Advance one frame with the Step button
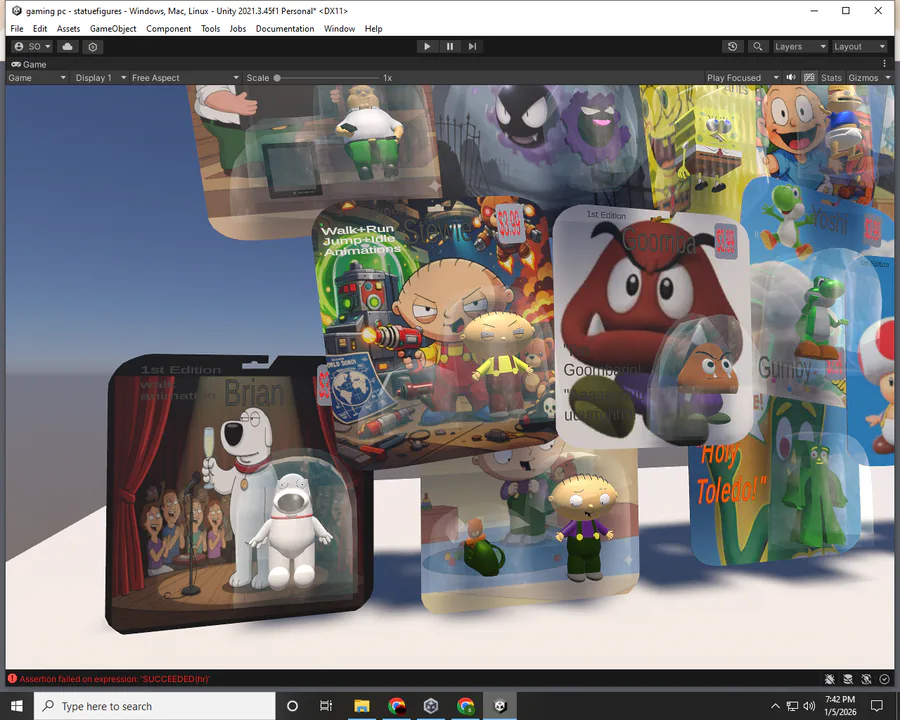The height and width of the screenshot is (720, 900). [472, 47]
